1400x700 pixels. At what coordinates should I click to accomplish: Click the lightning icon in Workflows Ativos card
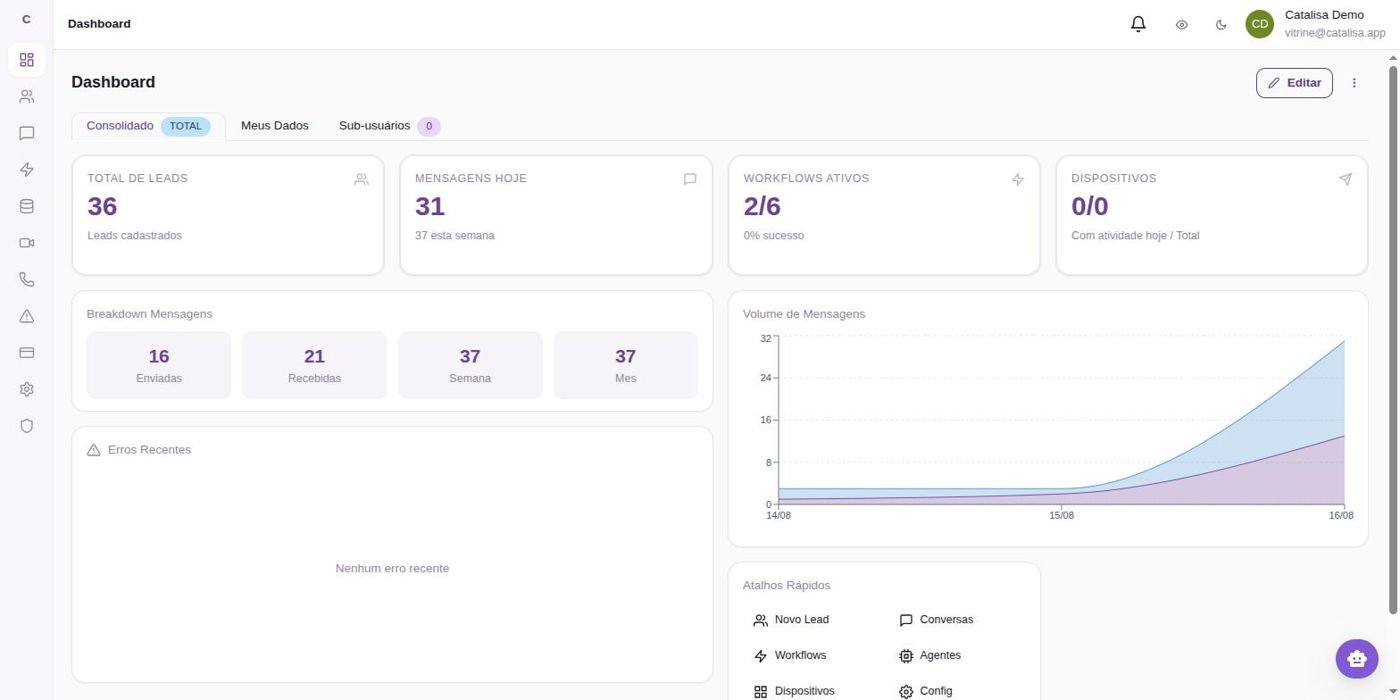coord(1018,180)
